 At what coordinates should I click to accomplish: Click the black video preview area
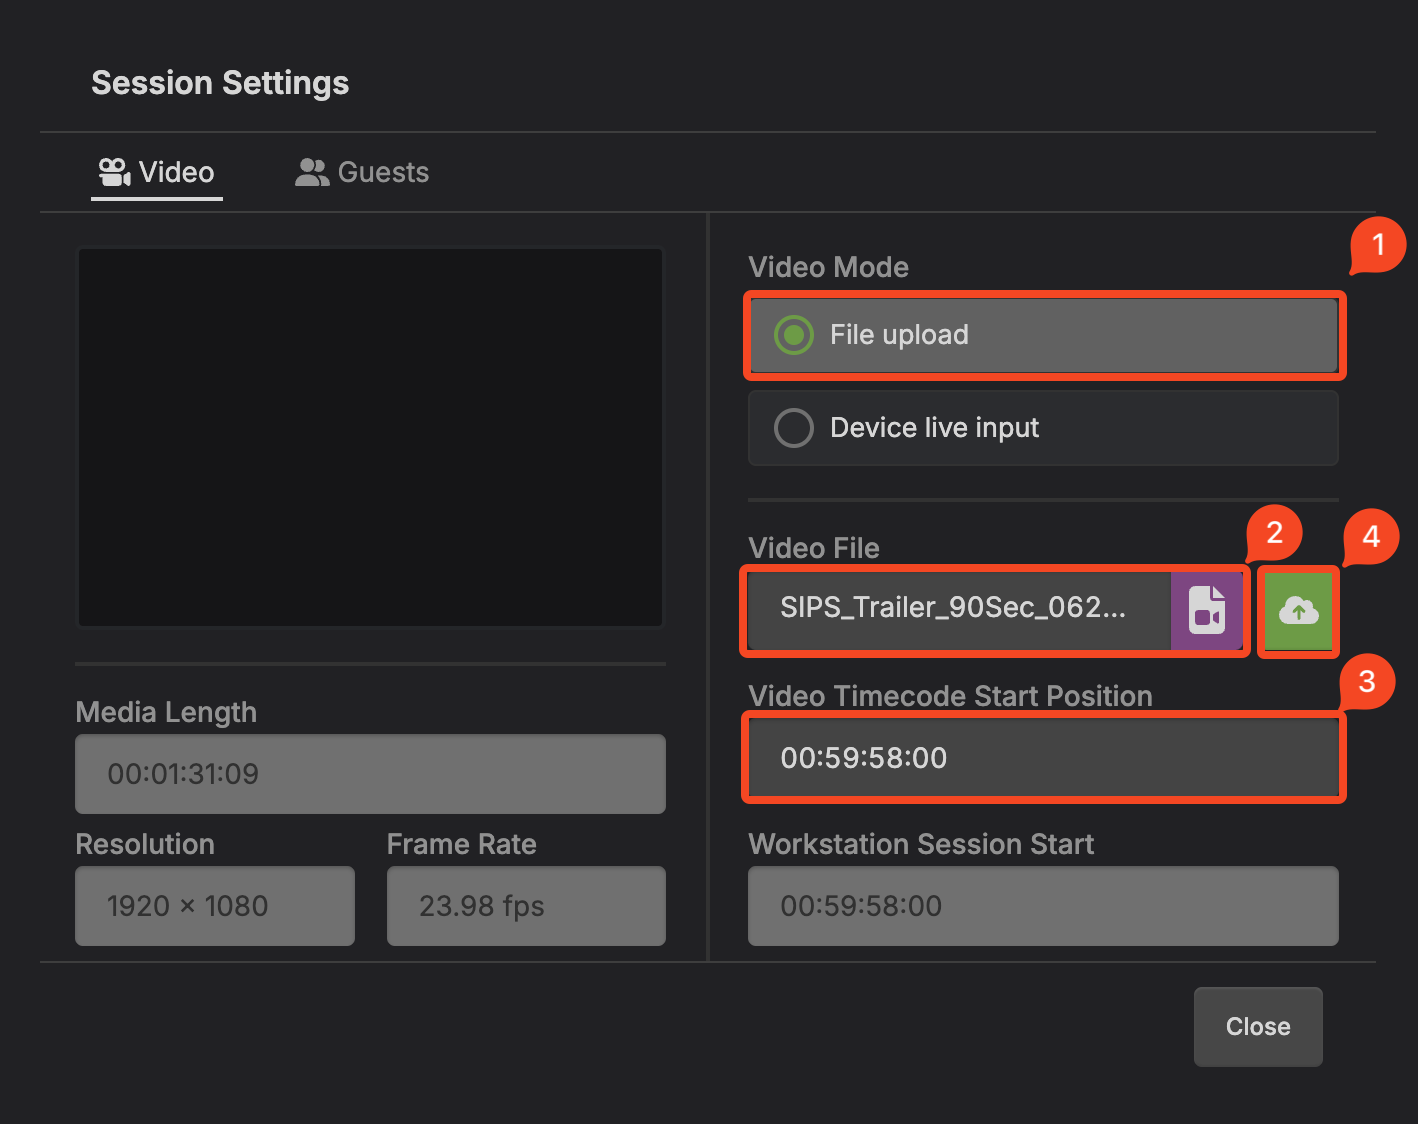click(370, 438)
